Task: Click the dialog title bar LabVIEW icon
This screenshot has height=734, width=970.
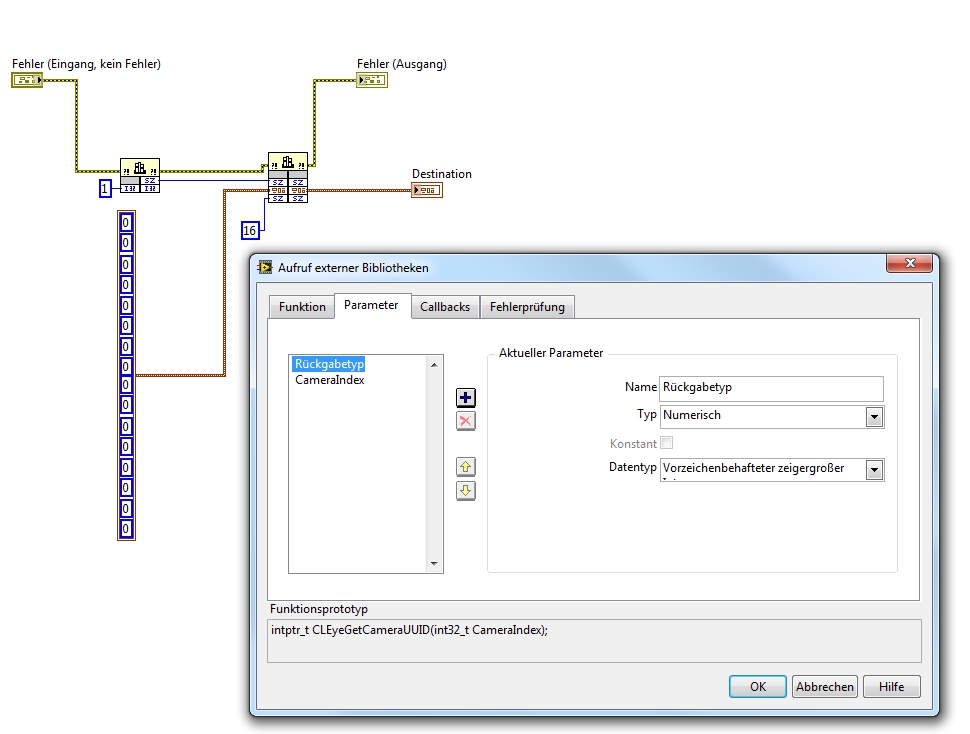Action: pyautogui.click(x=265, y=267)
